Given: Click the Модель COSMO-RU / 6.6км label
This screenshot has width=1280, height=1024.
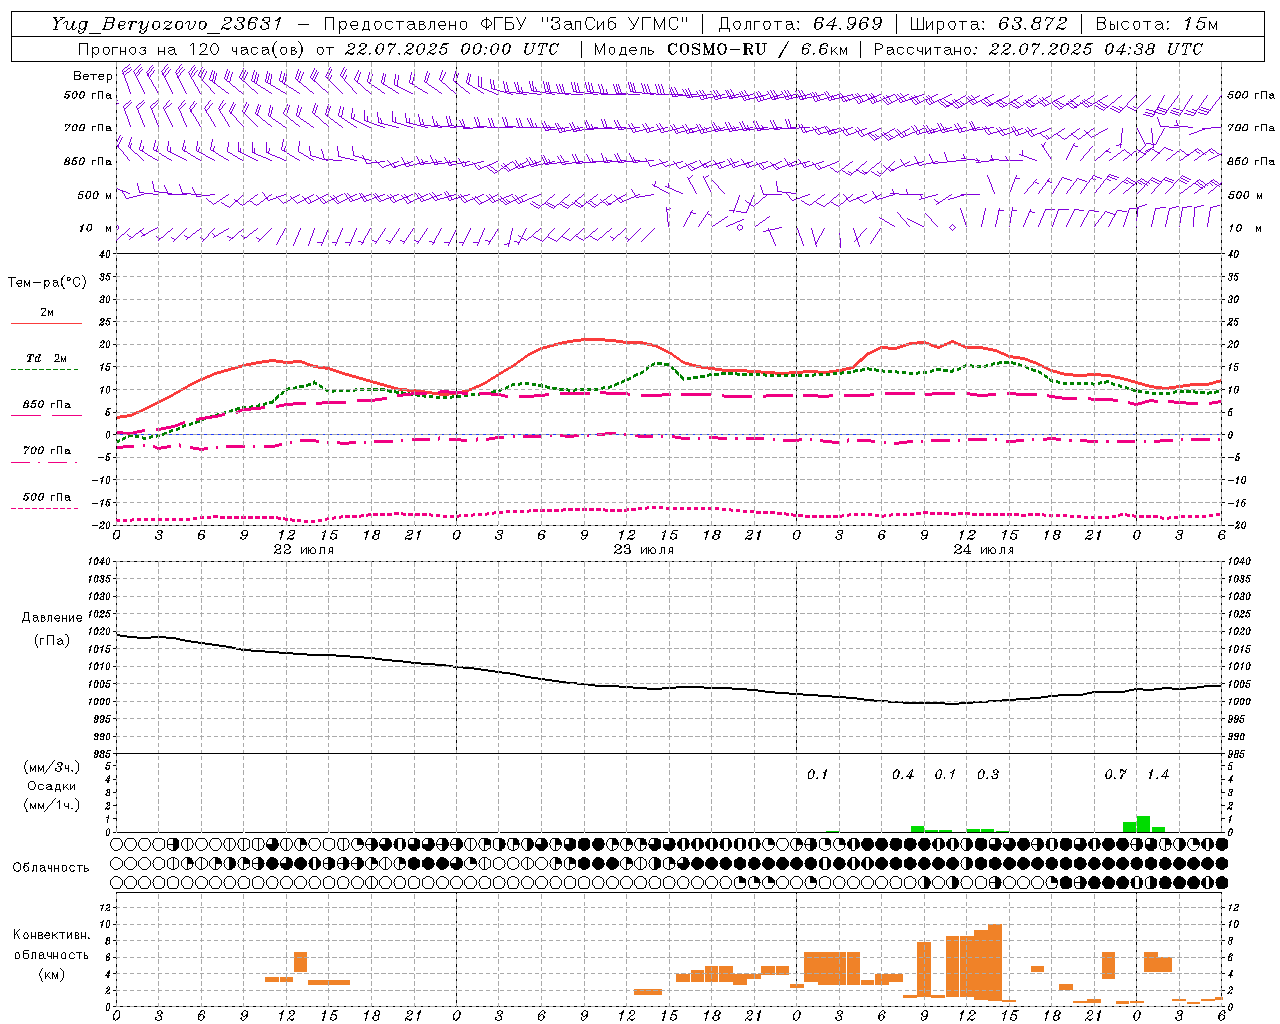Looking at the screenshot, I should 719,49.
